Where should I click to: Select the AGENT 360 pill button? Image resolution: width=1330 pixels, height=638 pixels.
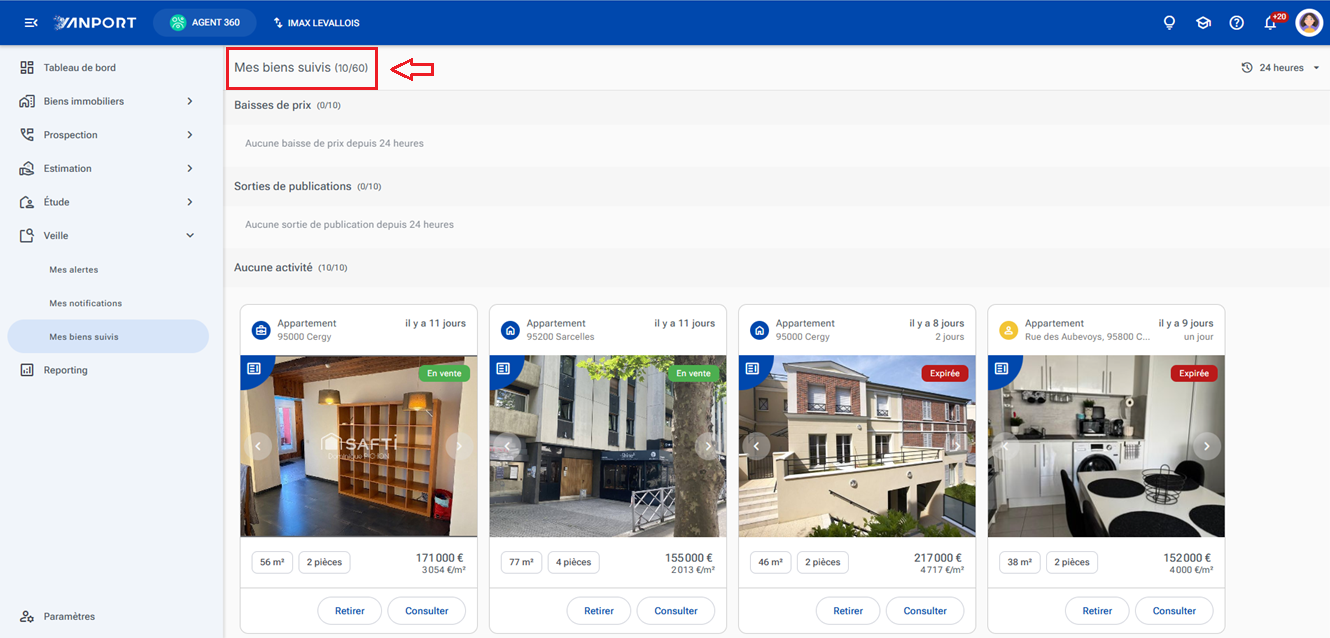204,22
